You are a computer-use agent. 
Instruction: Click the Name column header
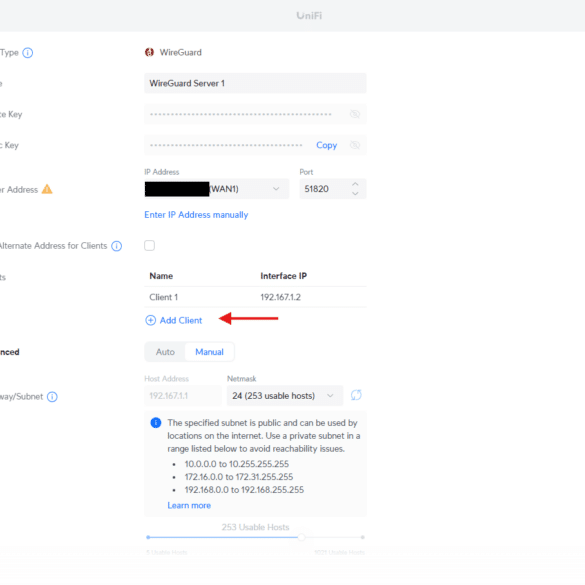click(x=161, y=276)
